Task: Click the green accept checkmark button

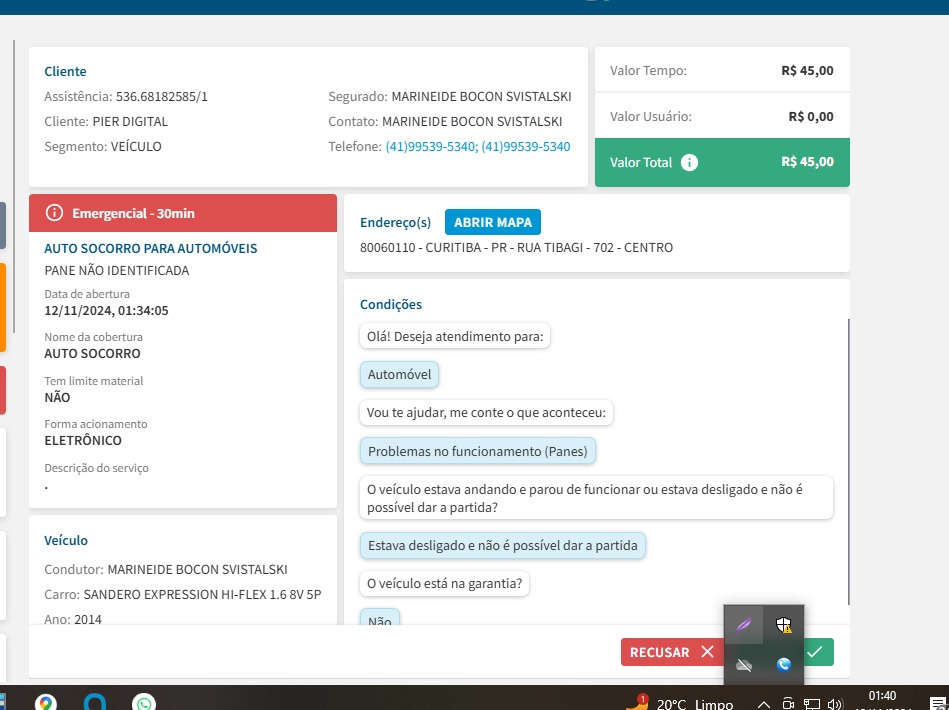Action: [x=819, y=652]
